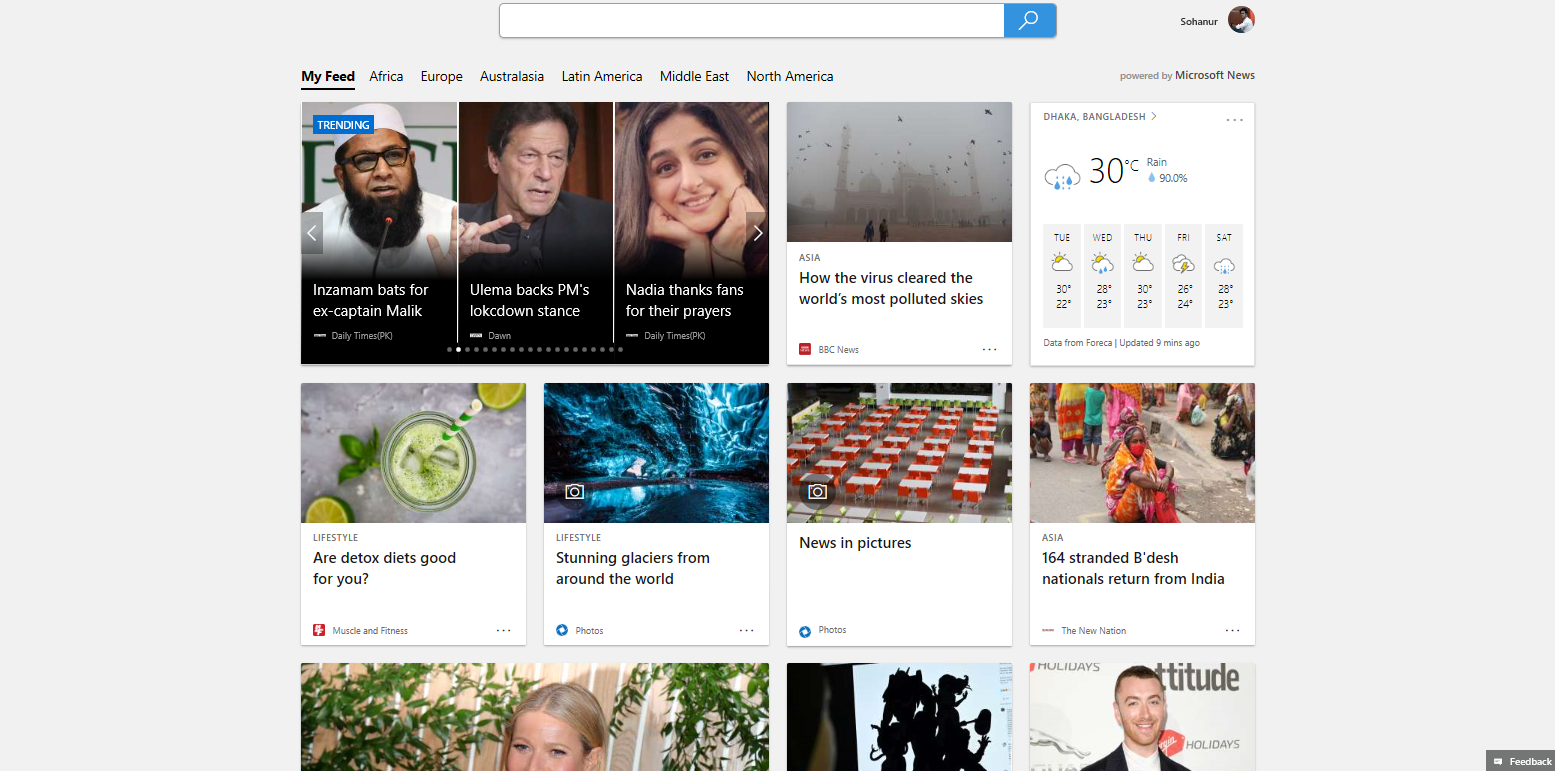Open more options on detox diets card
Image resolution: width=1555 pixels, height=771 pixels.
tap(503, 630)
